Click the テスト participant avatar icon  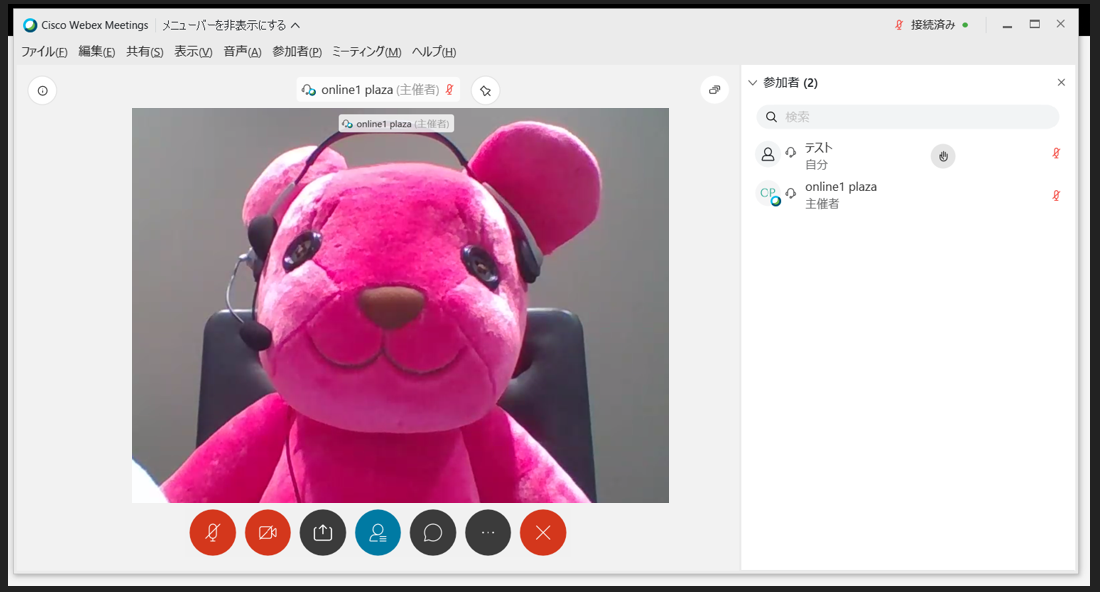768,154
